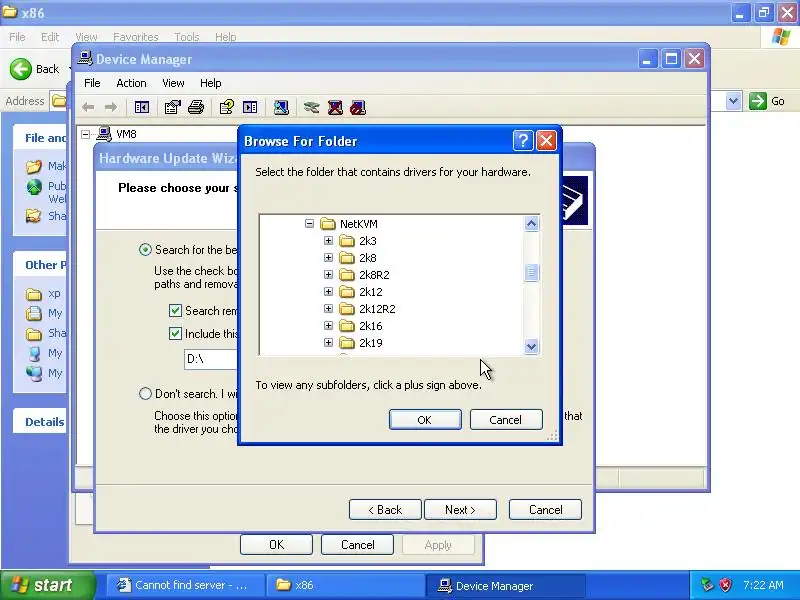The width and height of the screenshot is (800, 600).
Task: Expand the 2k8R2 folder
Action: (x=328, y=274)
